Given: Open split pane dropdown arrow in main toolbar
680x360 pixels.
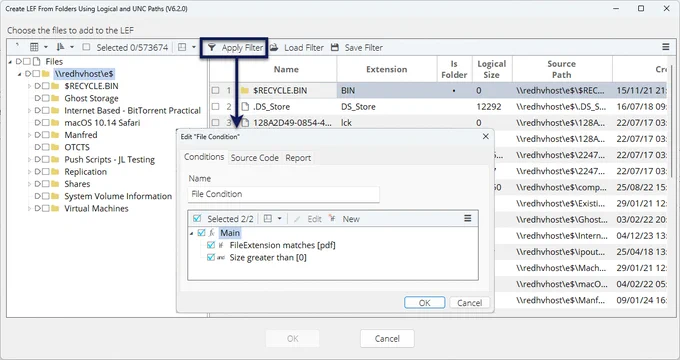Looking at the screenshot, I should point(194,47).
